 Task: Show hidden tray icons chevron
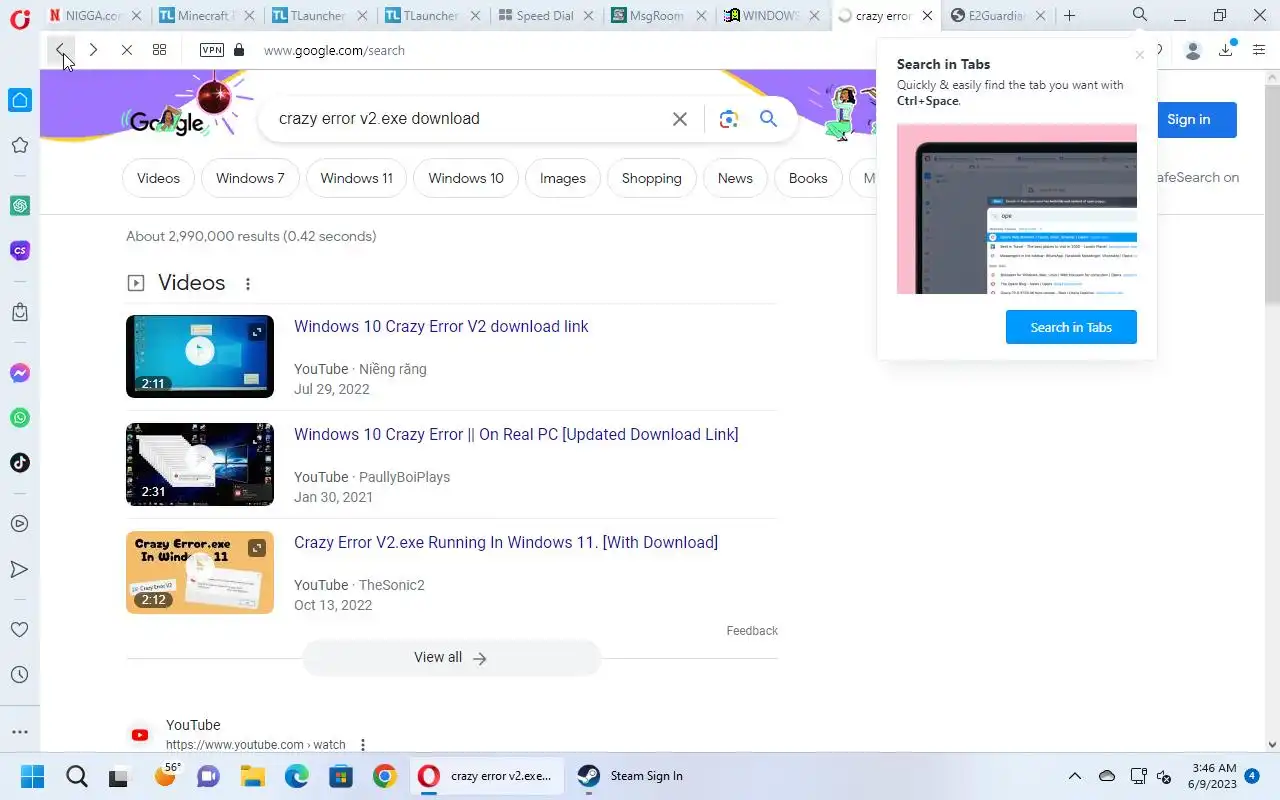tap(1075, 776)
